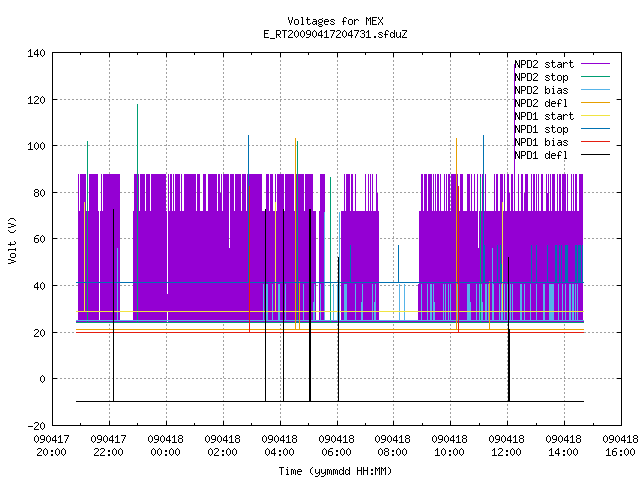Click the y-axis label 'Volt (V)'
This screenshot has height=480, width=640.
[13, 240]
